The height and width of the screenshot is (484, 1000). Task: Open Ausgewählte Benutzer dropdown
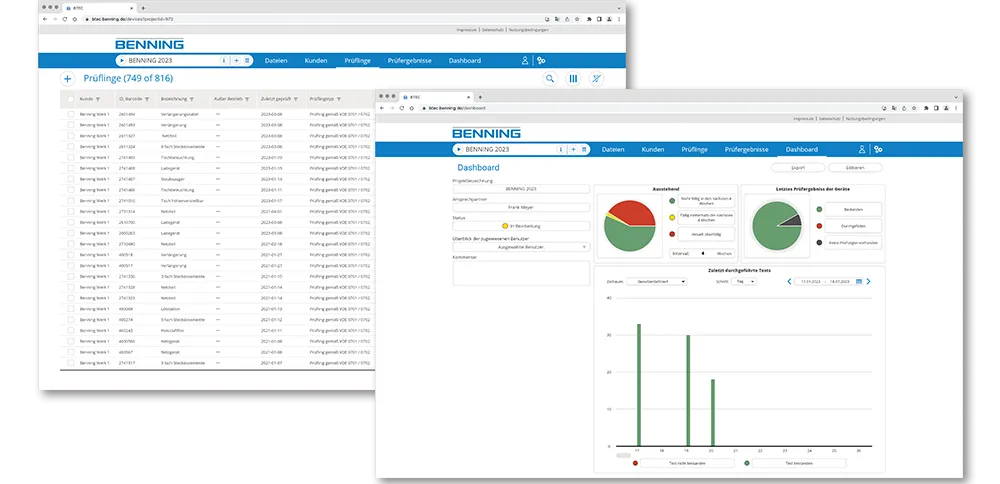pyautogui.click(x=521, y=247)
